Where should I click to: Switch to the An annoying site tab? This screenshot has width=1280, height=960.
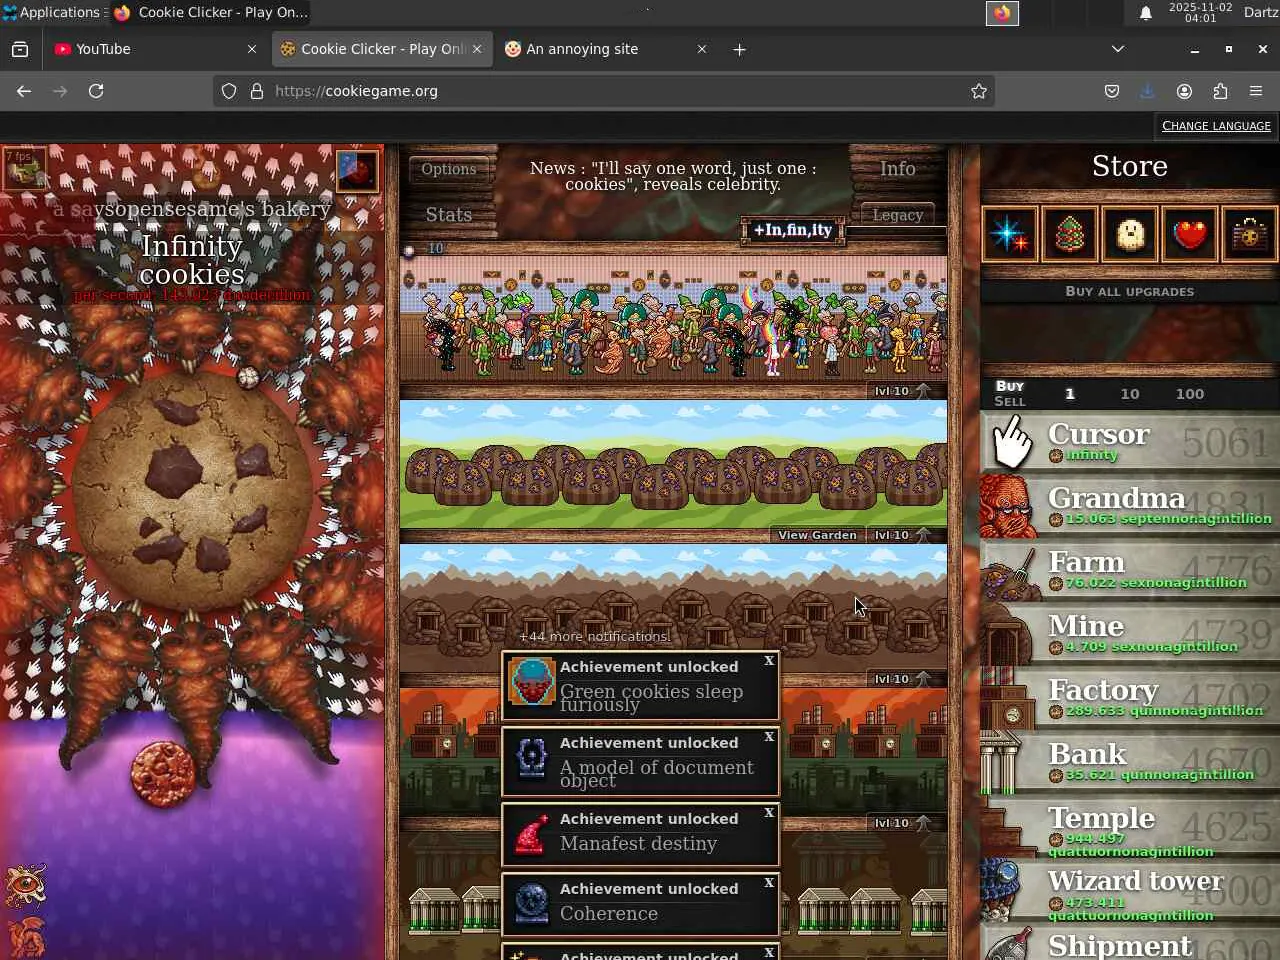click(x=607, y=49)
